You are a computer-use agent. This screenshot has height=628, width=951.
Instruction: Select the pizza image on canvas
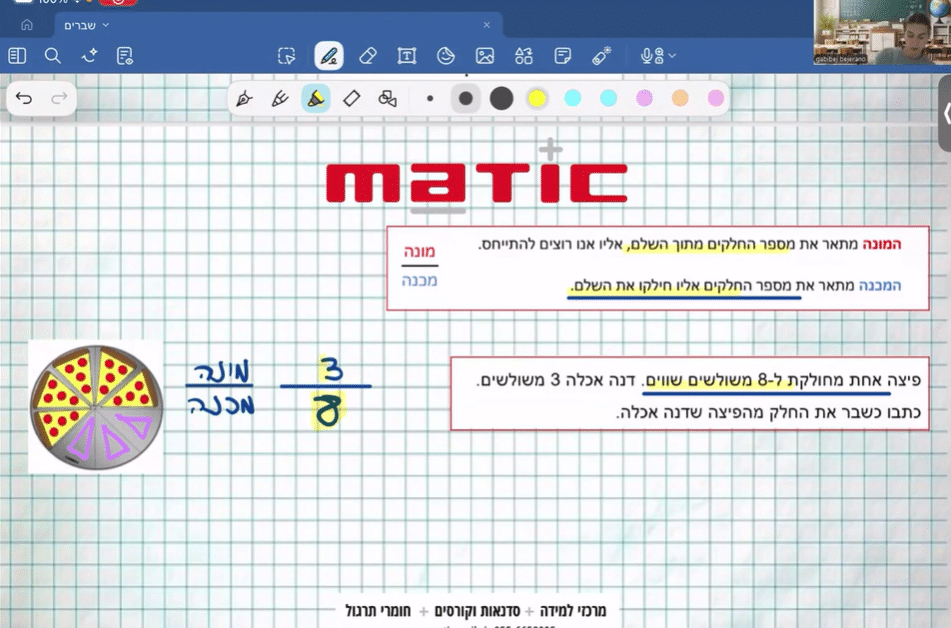coord(96,407)
